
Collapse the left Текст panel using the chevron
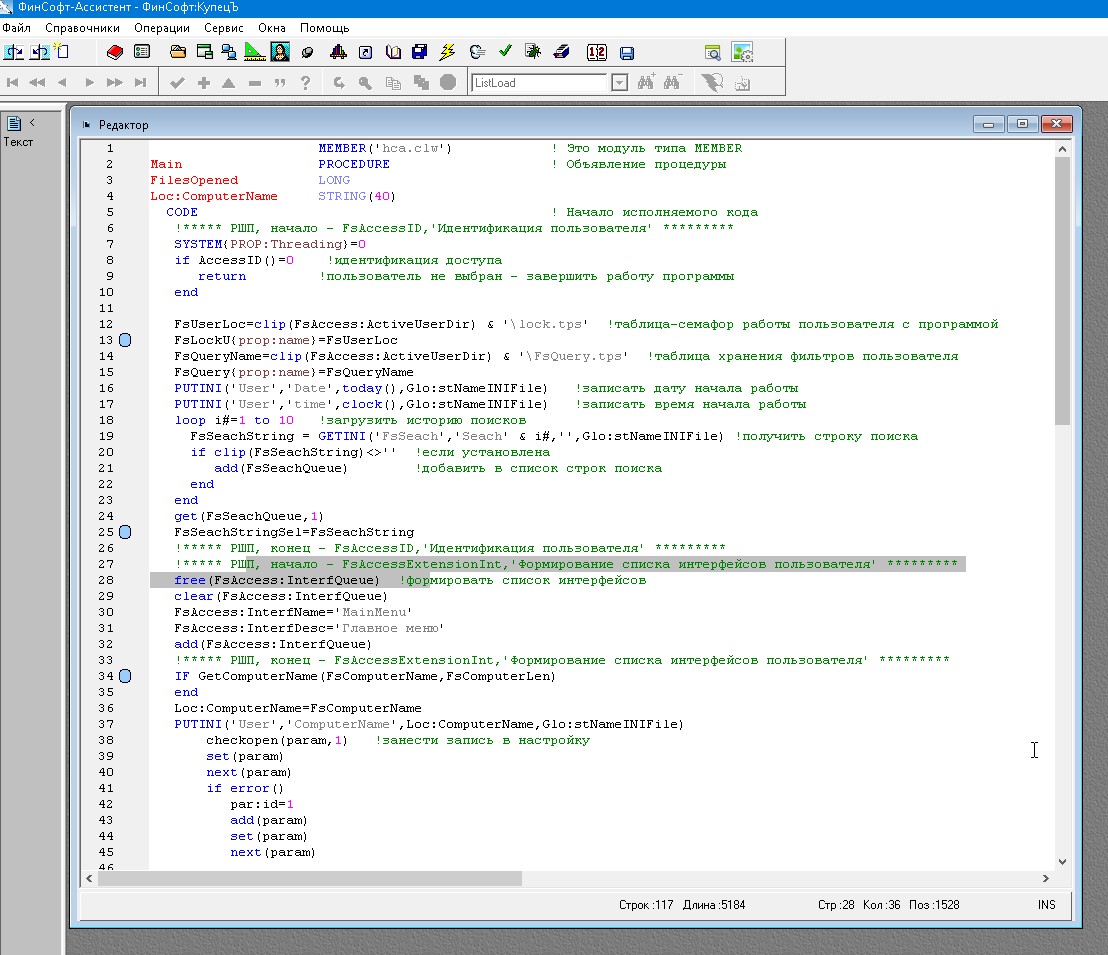coord(32,123)
